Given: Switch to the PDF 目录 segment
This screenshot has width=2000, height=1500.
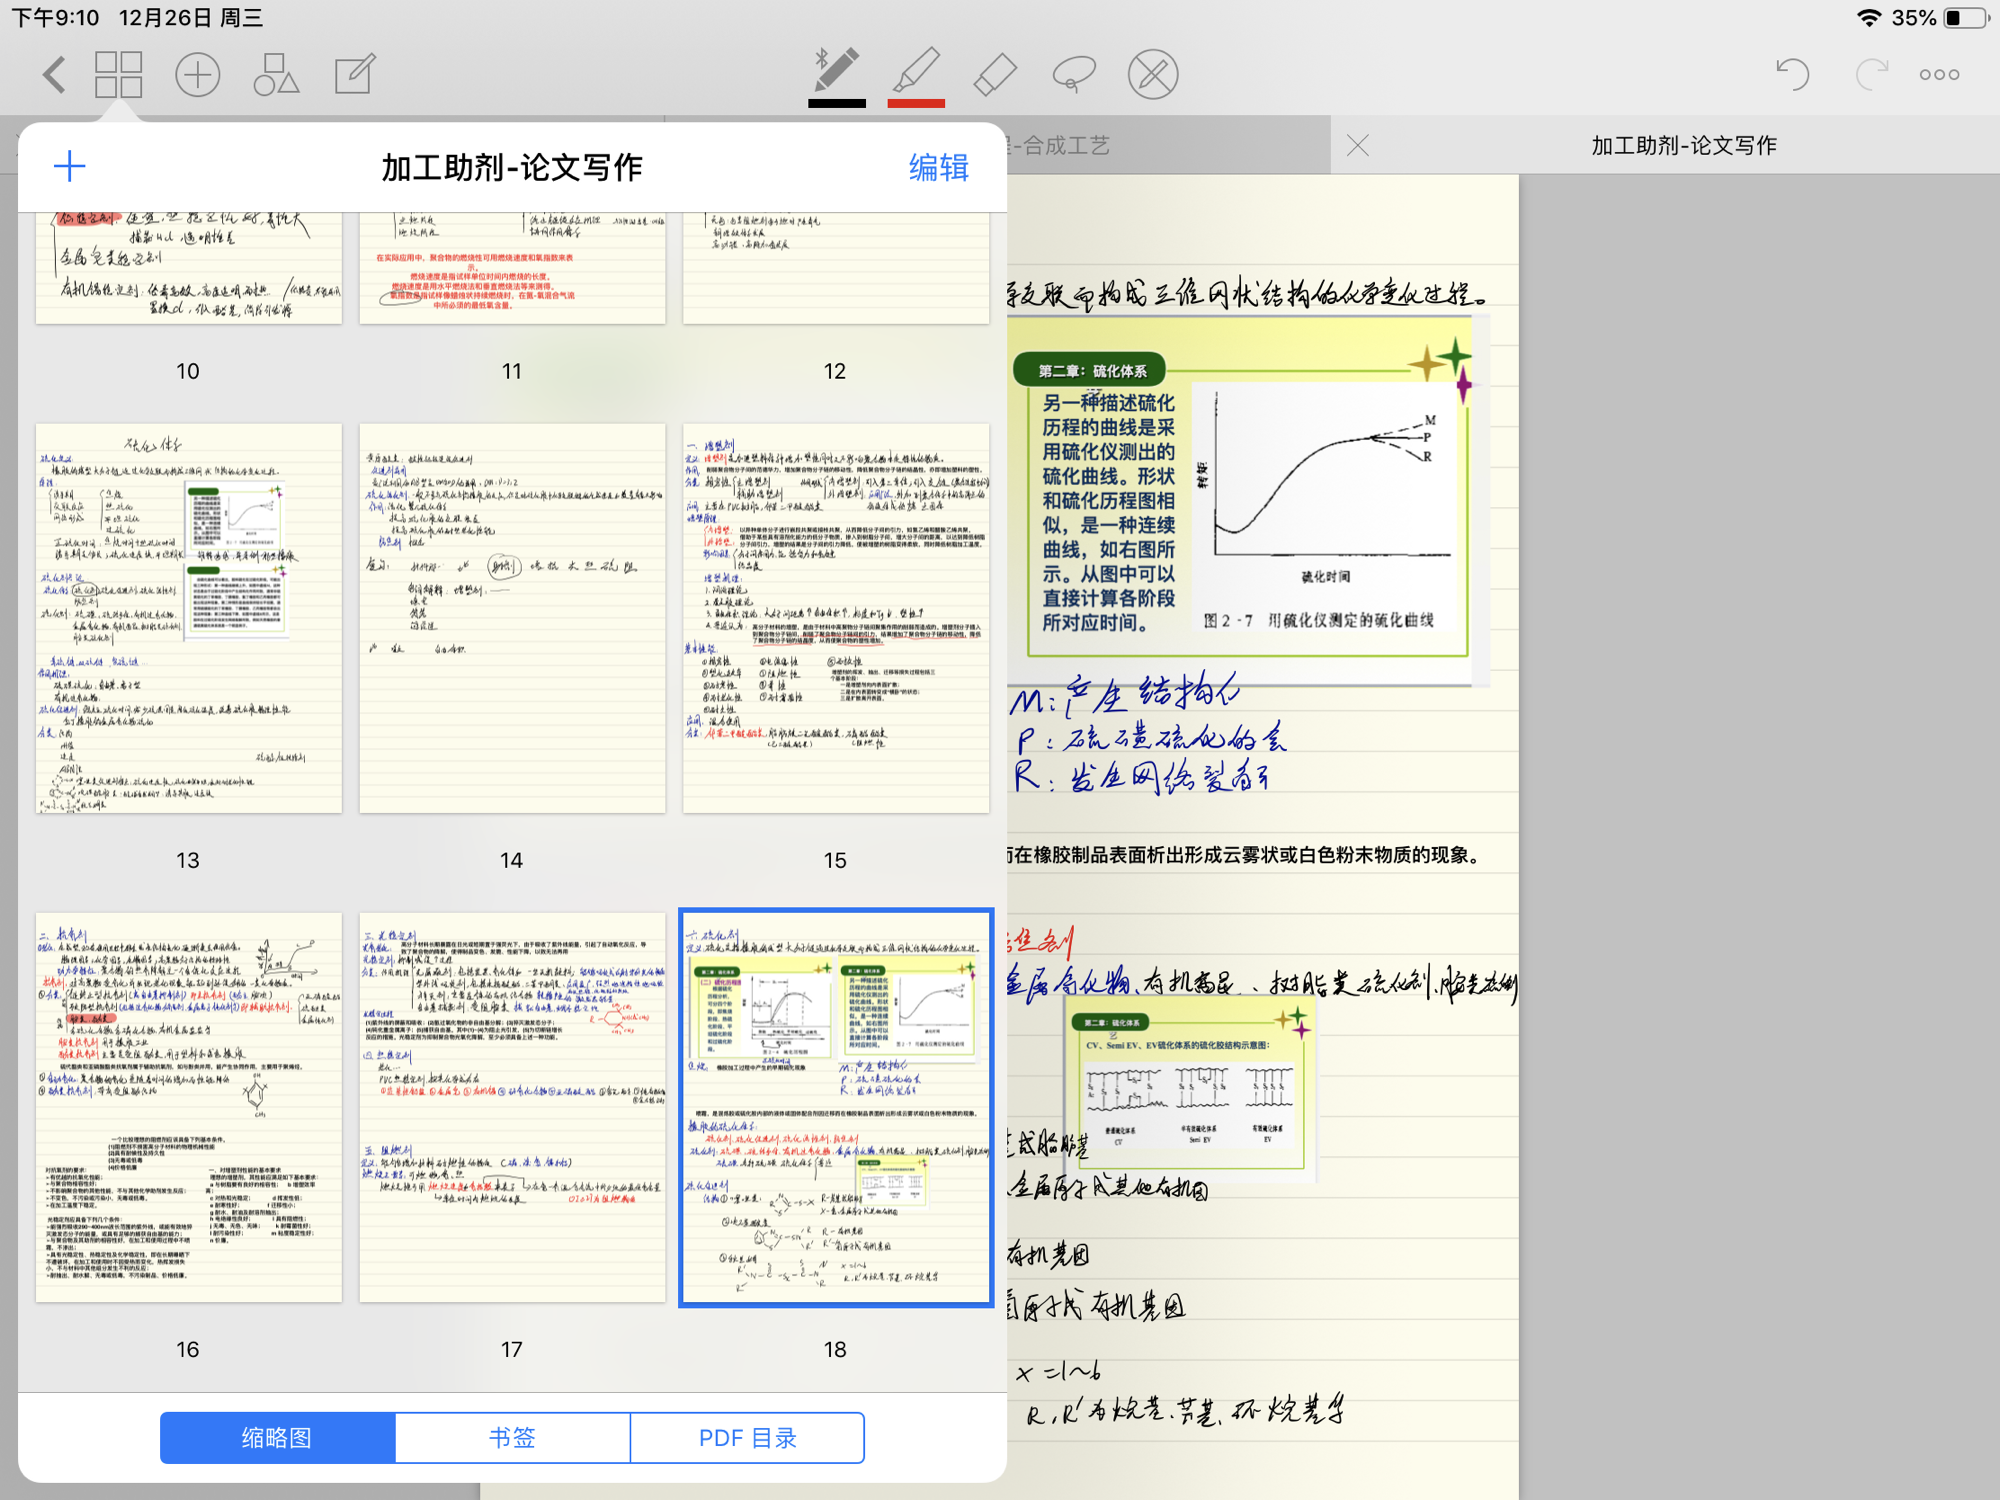Looking at the screenshot, I should tap(747, 1437).
